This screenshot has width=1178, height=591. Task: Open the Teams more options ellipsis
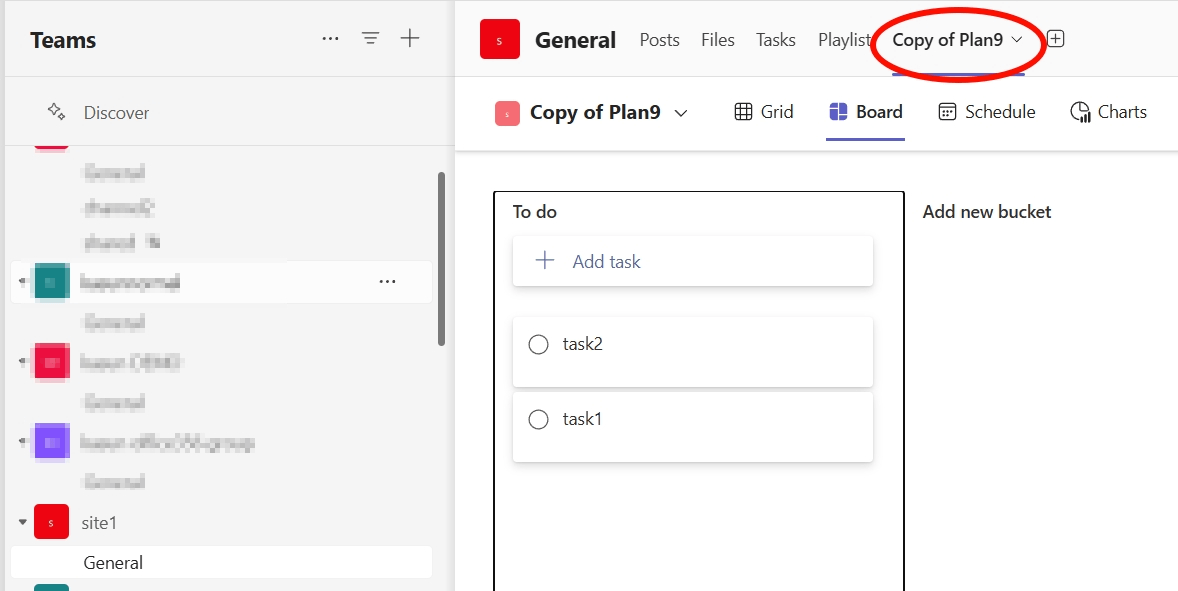(x=330, y=39)
